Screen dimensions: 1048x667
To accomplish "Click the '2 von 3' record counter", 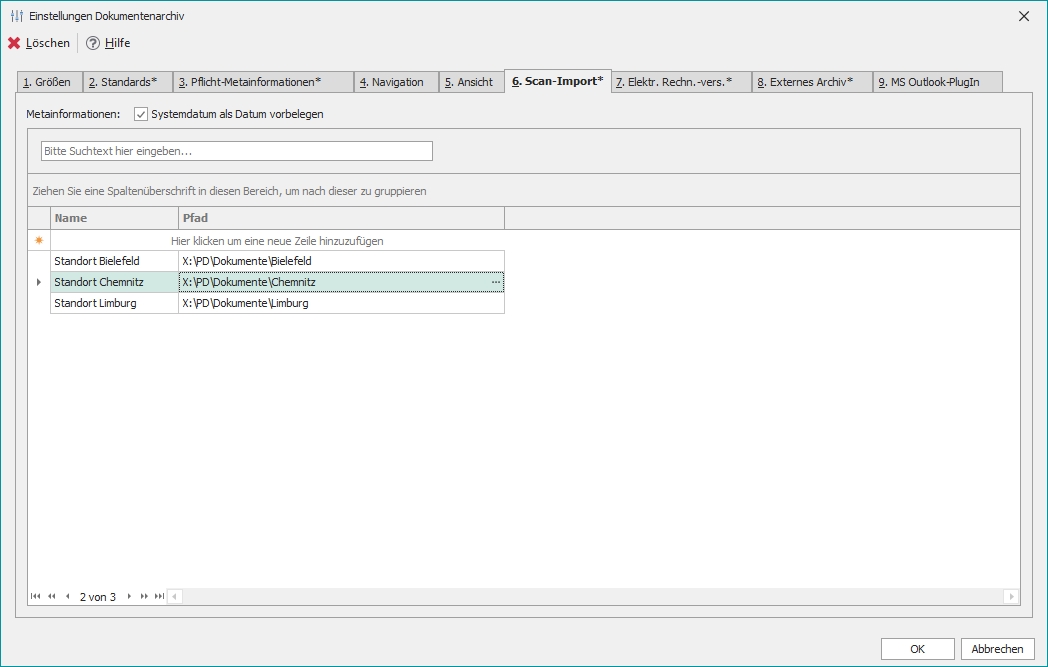I will [x=98, y=597].
